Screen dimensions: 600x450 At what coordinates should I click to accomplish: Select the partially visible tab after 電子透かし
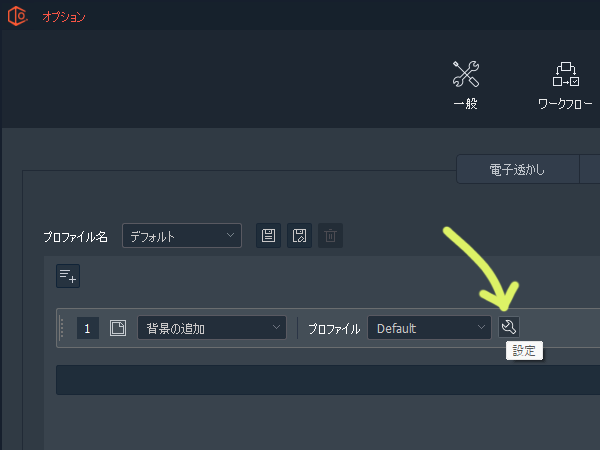[590, 169]
